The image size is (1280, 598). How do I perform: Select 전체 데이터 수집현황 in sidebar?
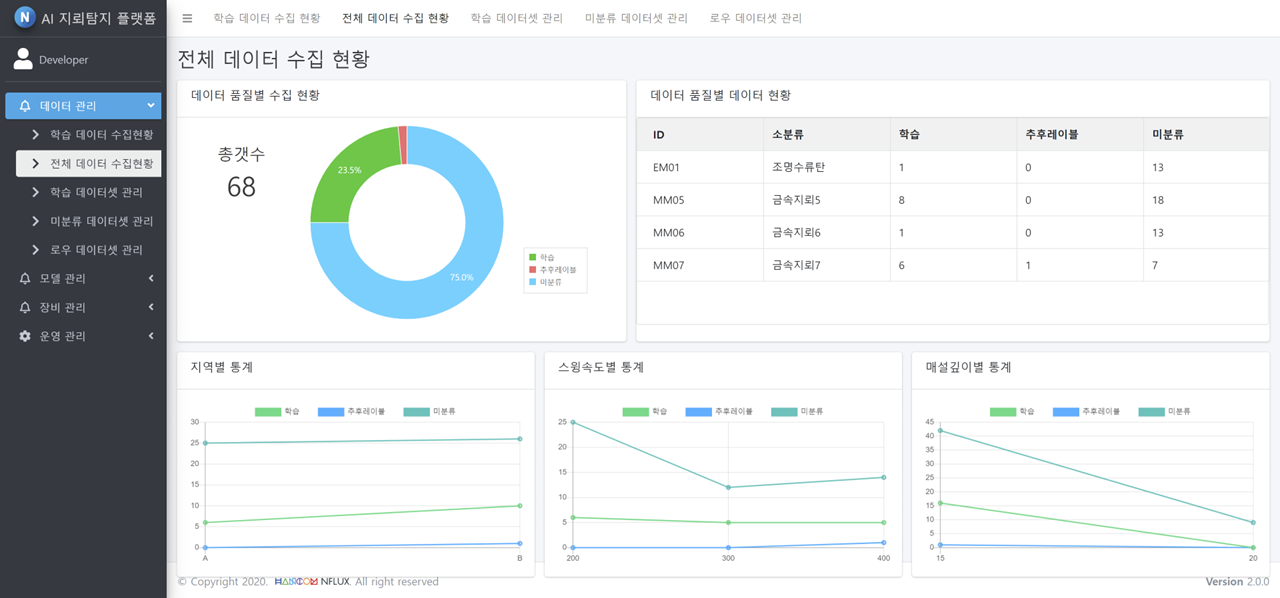tap(88, 164)
